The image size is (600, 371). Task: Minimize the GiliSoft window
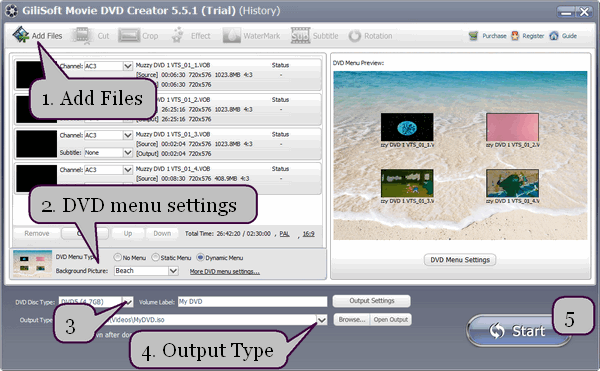coord(566,12)
